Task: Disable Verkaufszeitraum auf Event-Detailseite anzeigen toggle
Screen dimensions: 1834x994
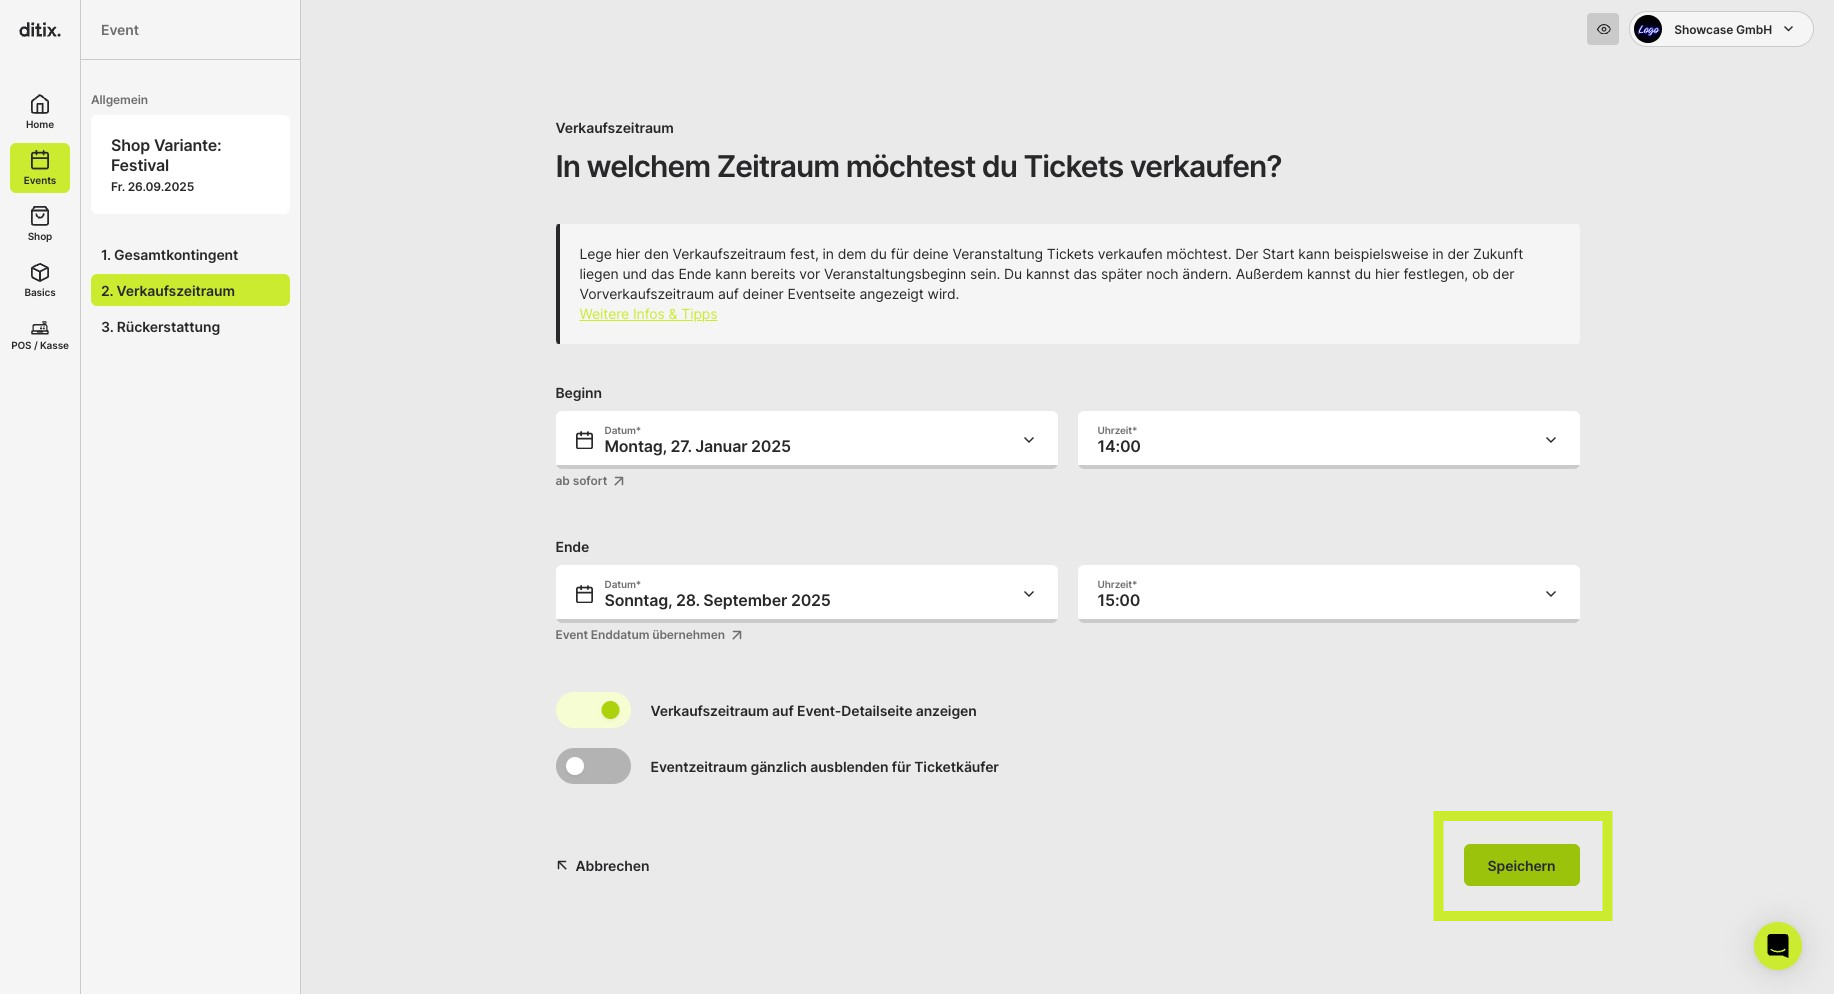Action: pyautogui.click(x=593, y=710)
